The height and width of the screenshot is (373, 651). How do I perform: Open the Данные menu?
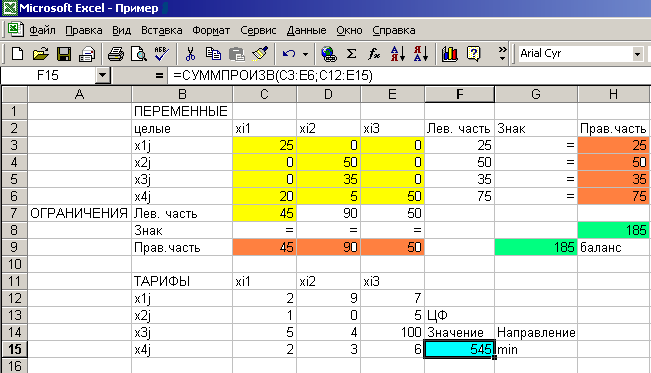click(306, 30)
